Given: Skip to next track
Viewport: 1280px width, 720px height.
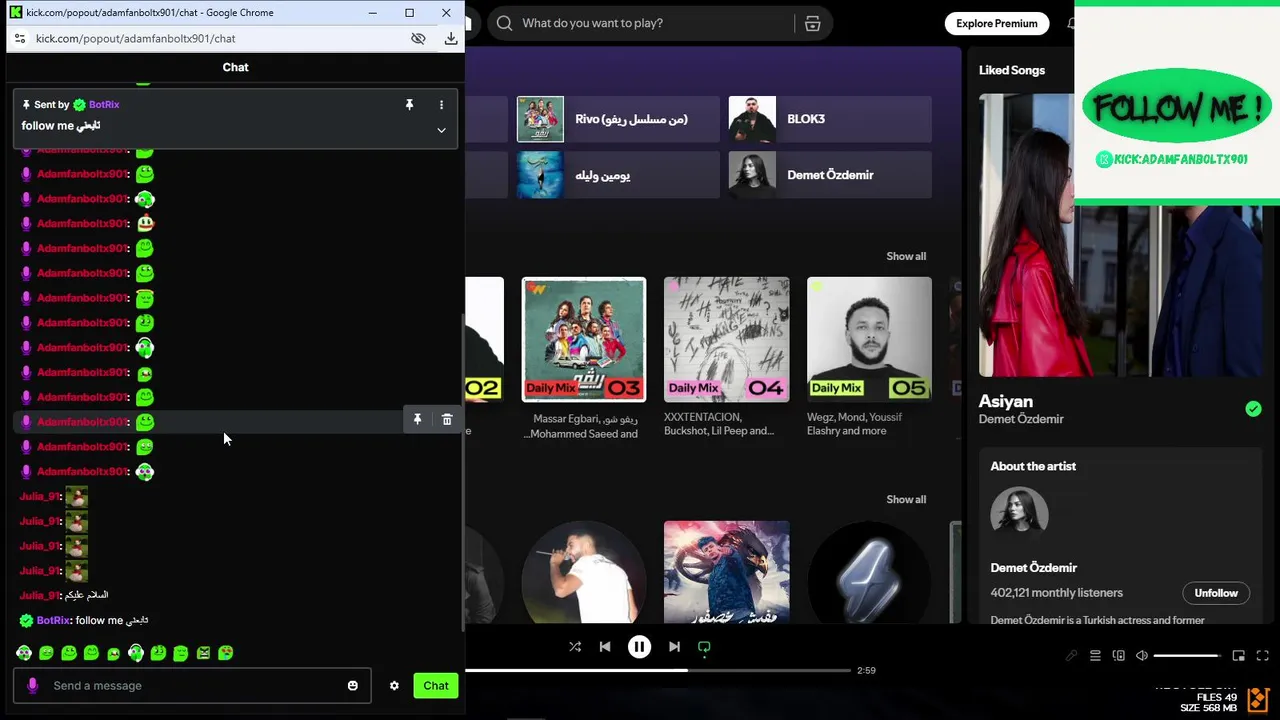Looking at the screenshot, I should (x=674, y=647).
